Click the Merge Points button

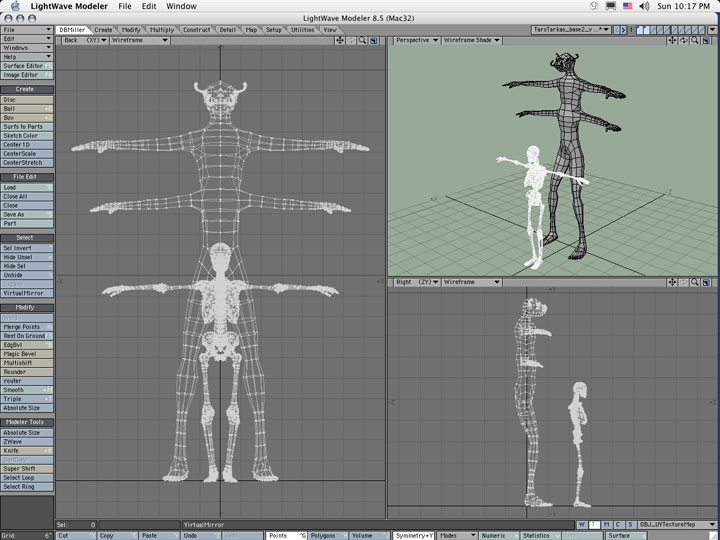coord(27,327)
